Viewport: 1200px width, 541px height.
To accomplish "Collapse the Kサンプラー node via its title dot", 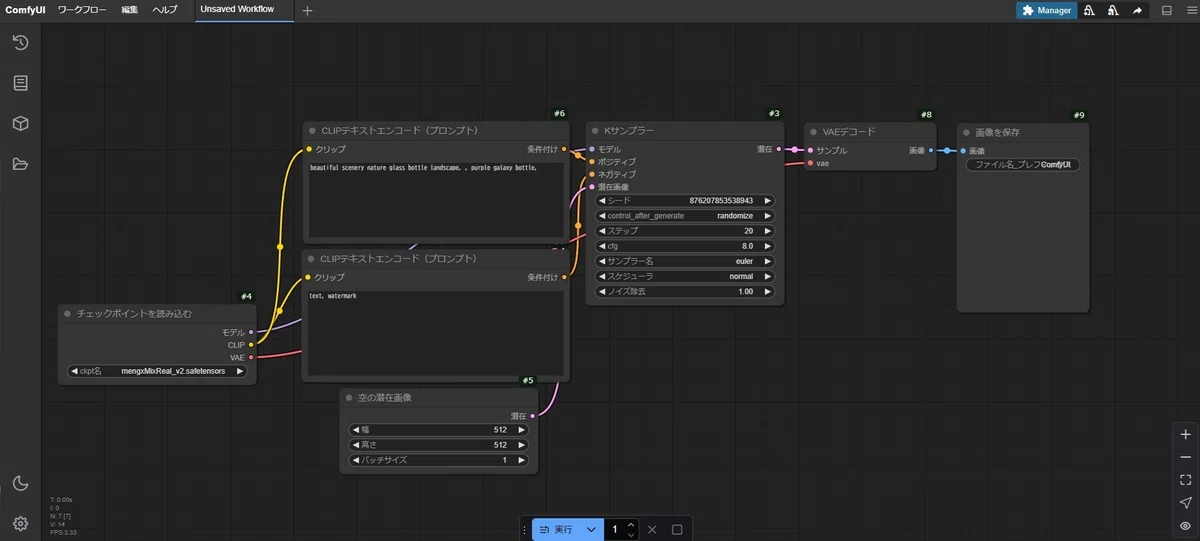I will [595, 131].
